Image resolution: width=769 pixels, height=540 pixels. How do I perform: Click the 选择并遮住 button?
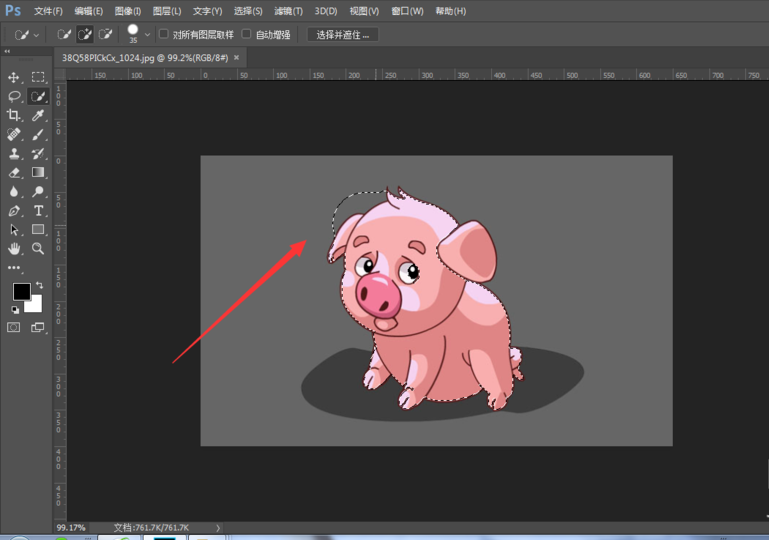click(342, 34)
